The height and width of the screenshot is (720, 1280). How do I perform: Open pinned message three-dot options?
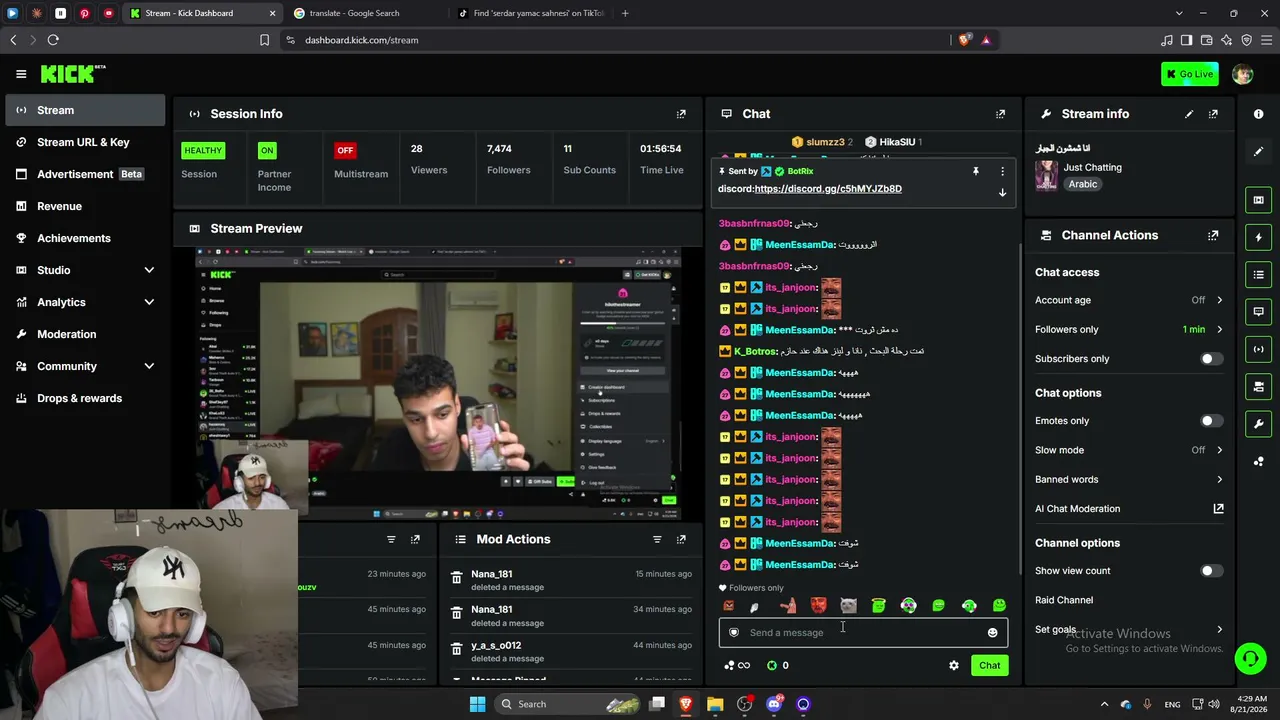coord(1002,171)
